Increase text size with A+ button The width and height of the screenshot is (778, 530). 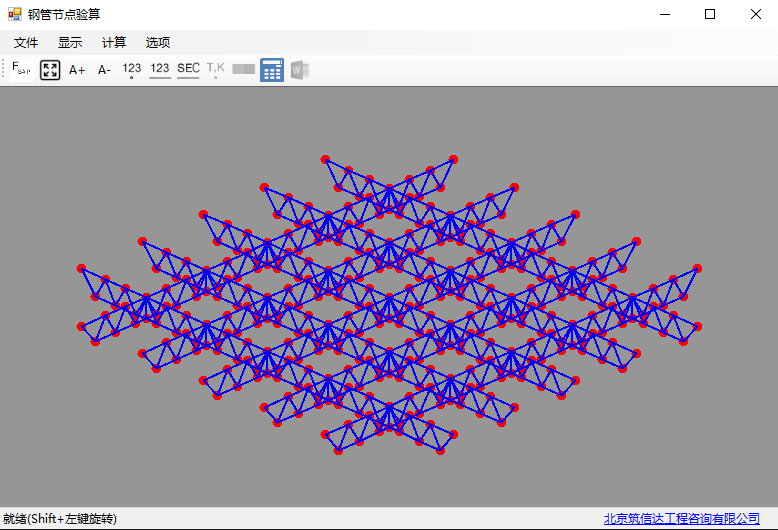pos(77,70)
